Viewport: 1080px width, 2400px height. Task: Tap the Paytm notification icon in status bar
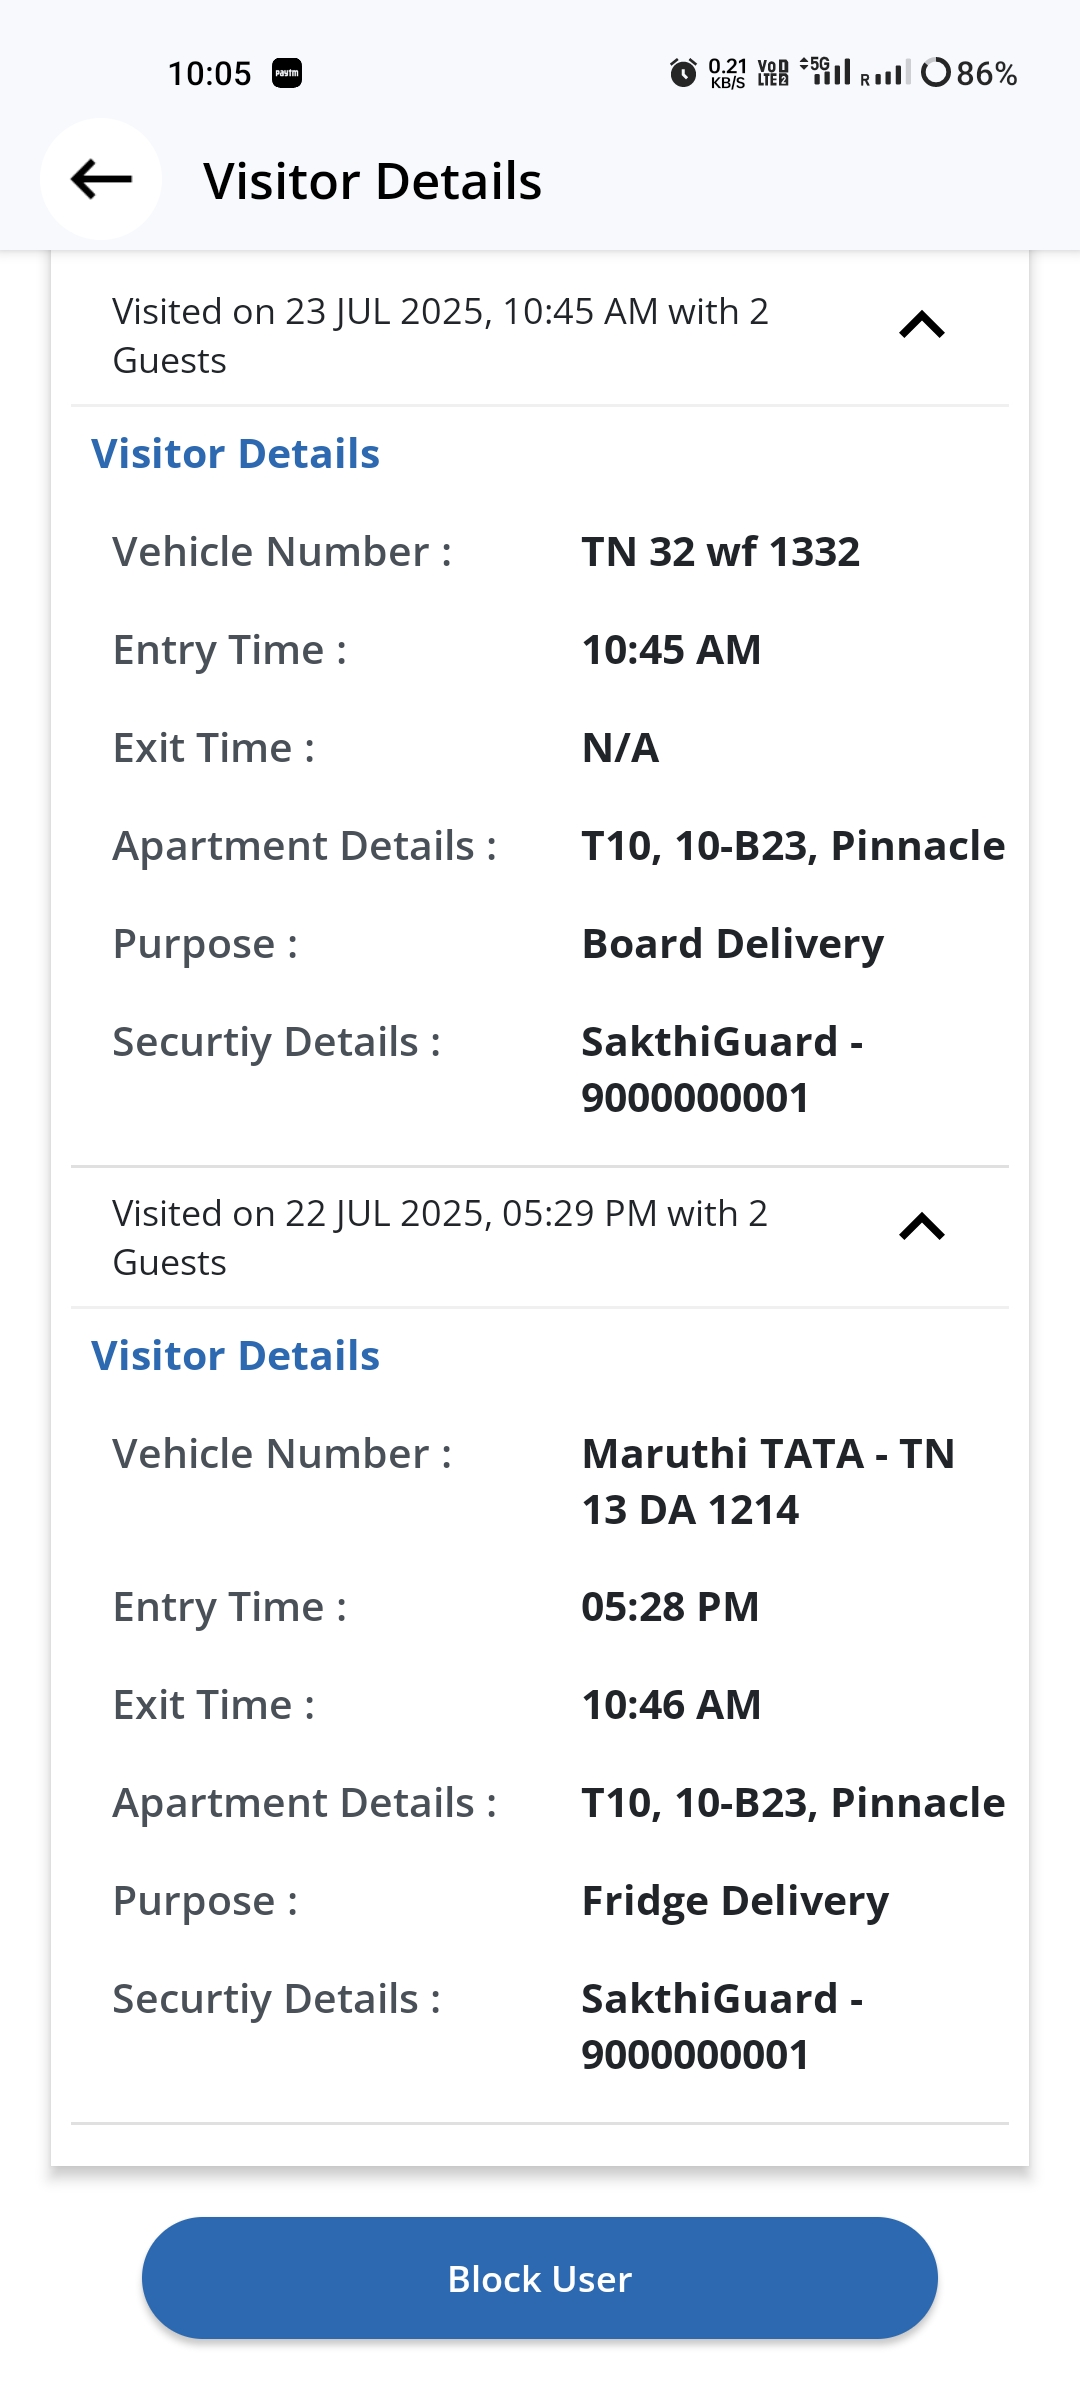click(x=287, y=73)
